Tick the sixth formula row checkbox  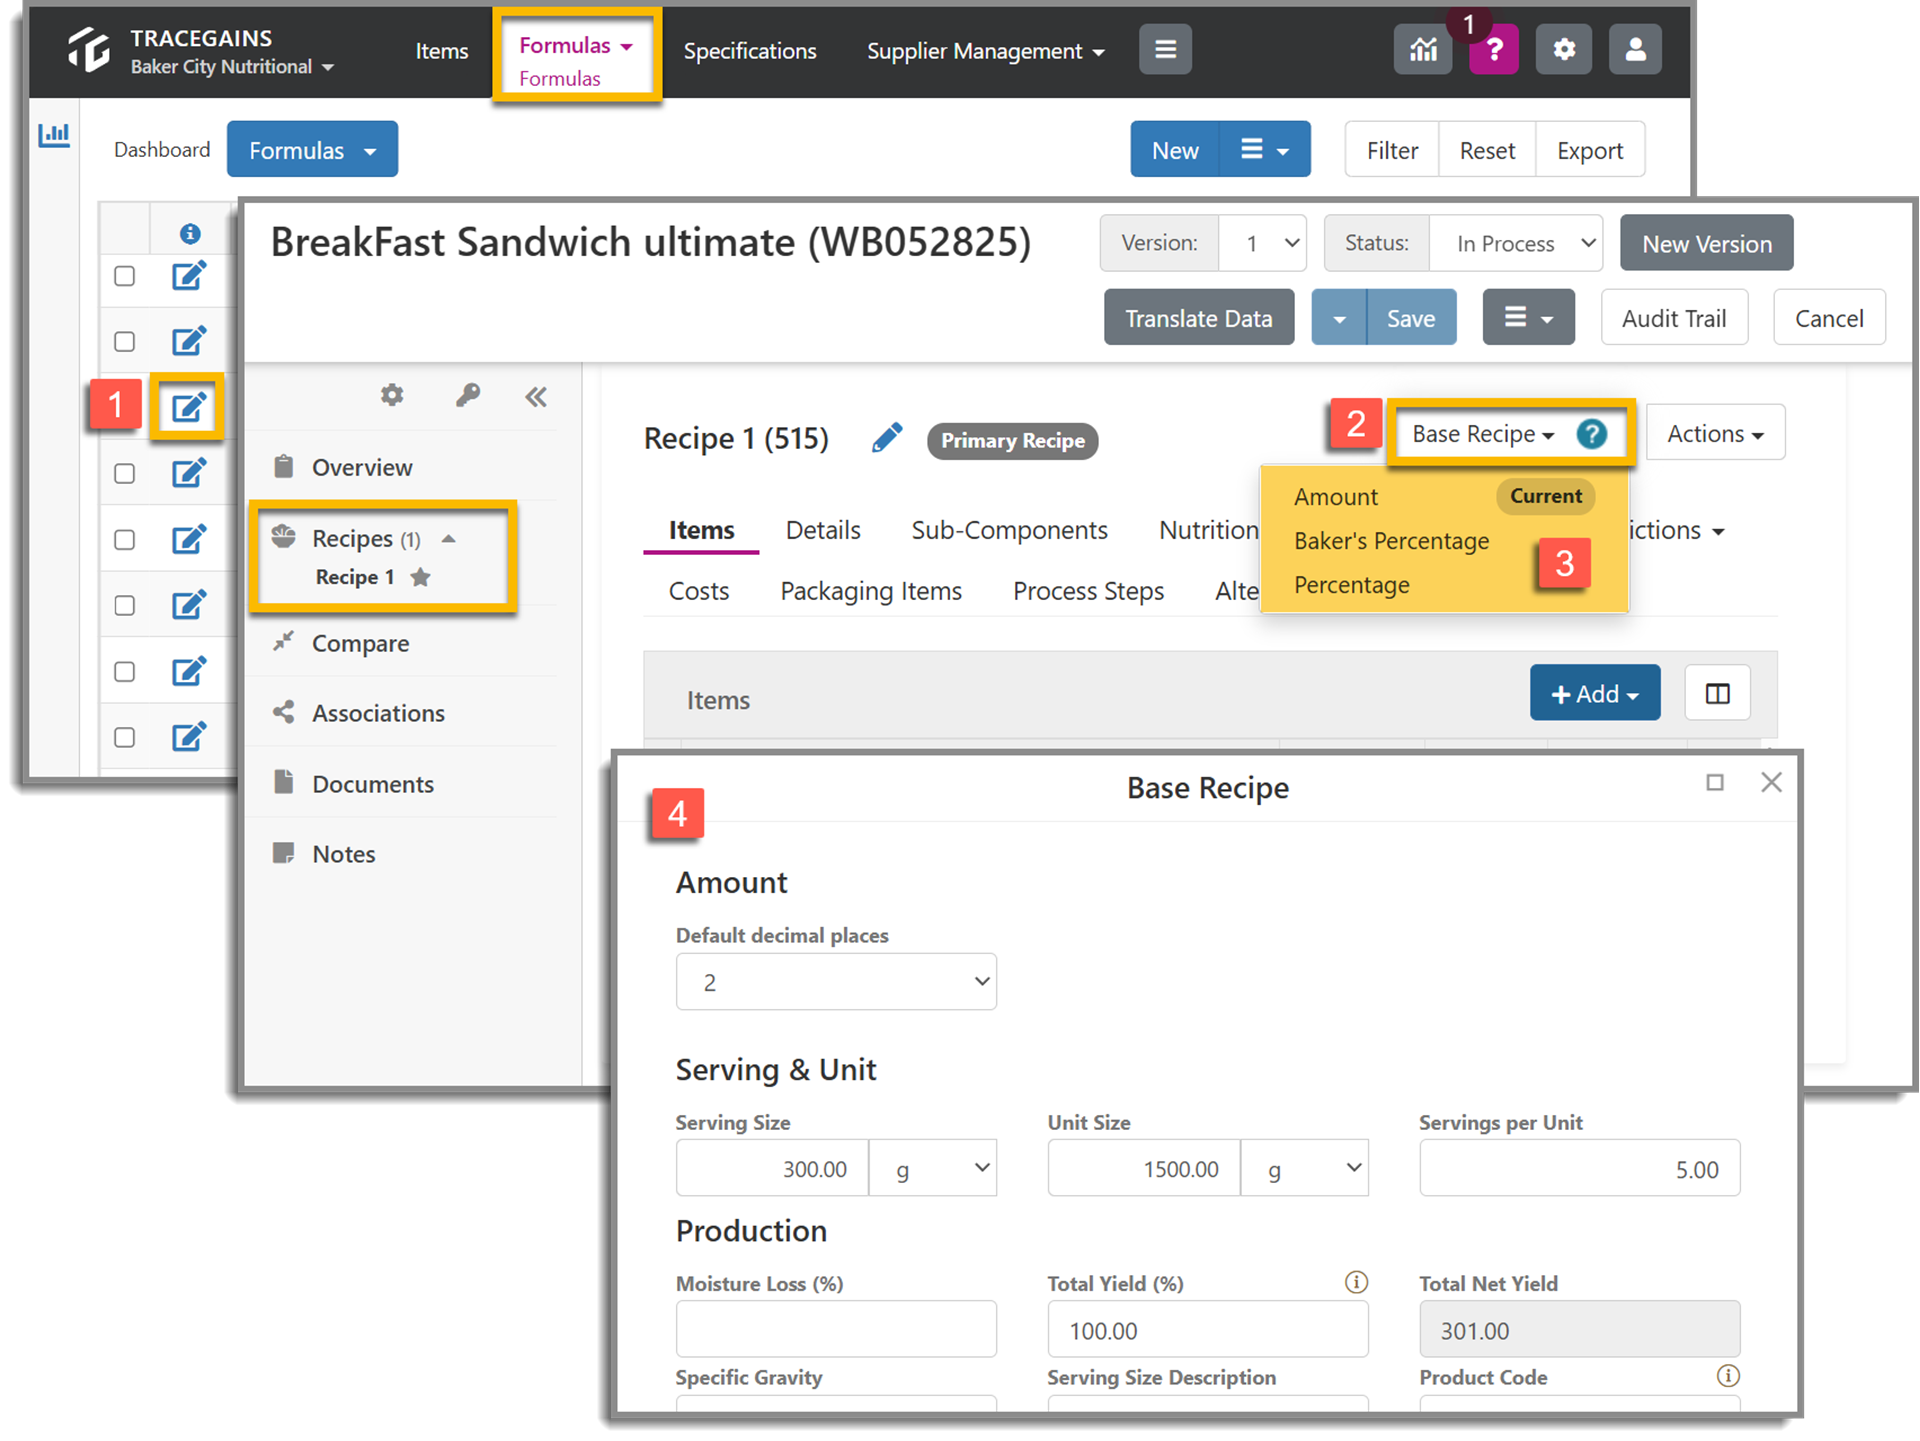tap(125, 606)
